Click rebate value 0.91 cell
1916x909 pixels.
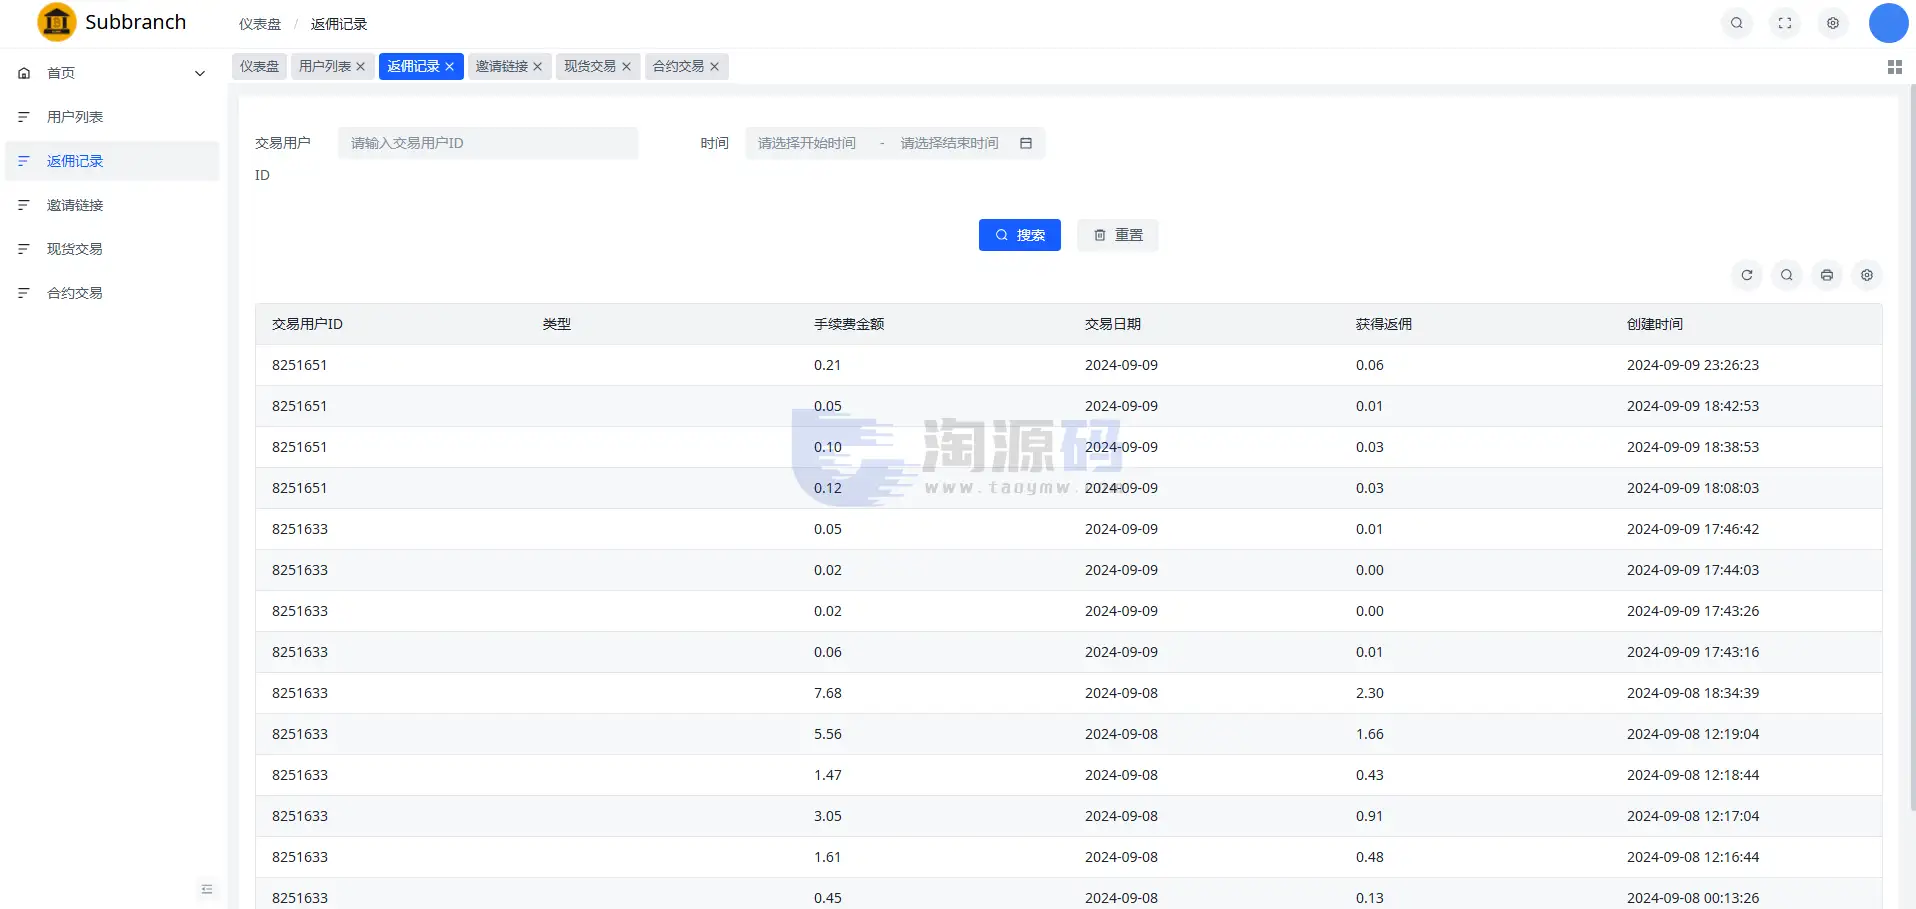tap(1369, 816)
